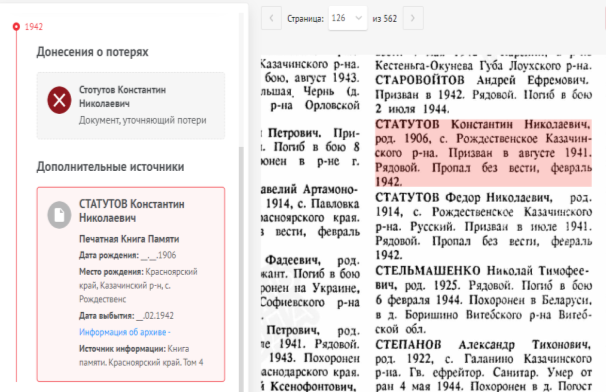The image size is (606, 392).
Task: Click the highlighted СТАТУТОВ Константин entry in book
Action: (x=483, y=153)
